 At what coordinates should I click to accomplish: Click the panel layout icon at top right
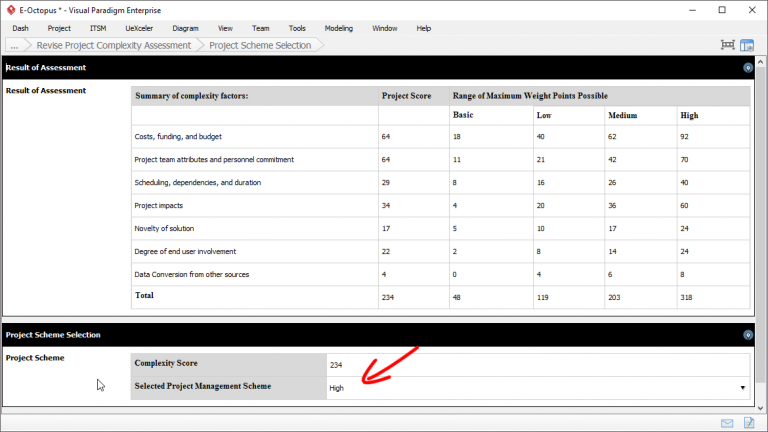point(746,45)
